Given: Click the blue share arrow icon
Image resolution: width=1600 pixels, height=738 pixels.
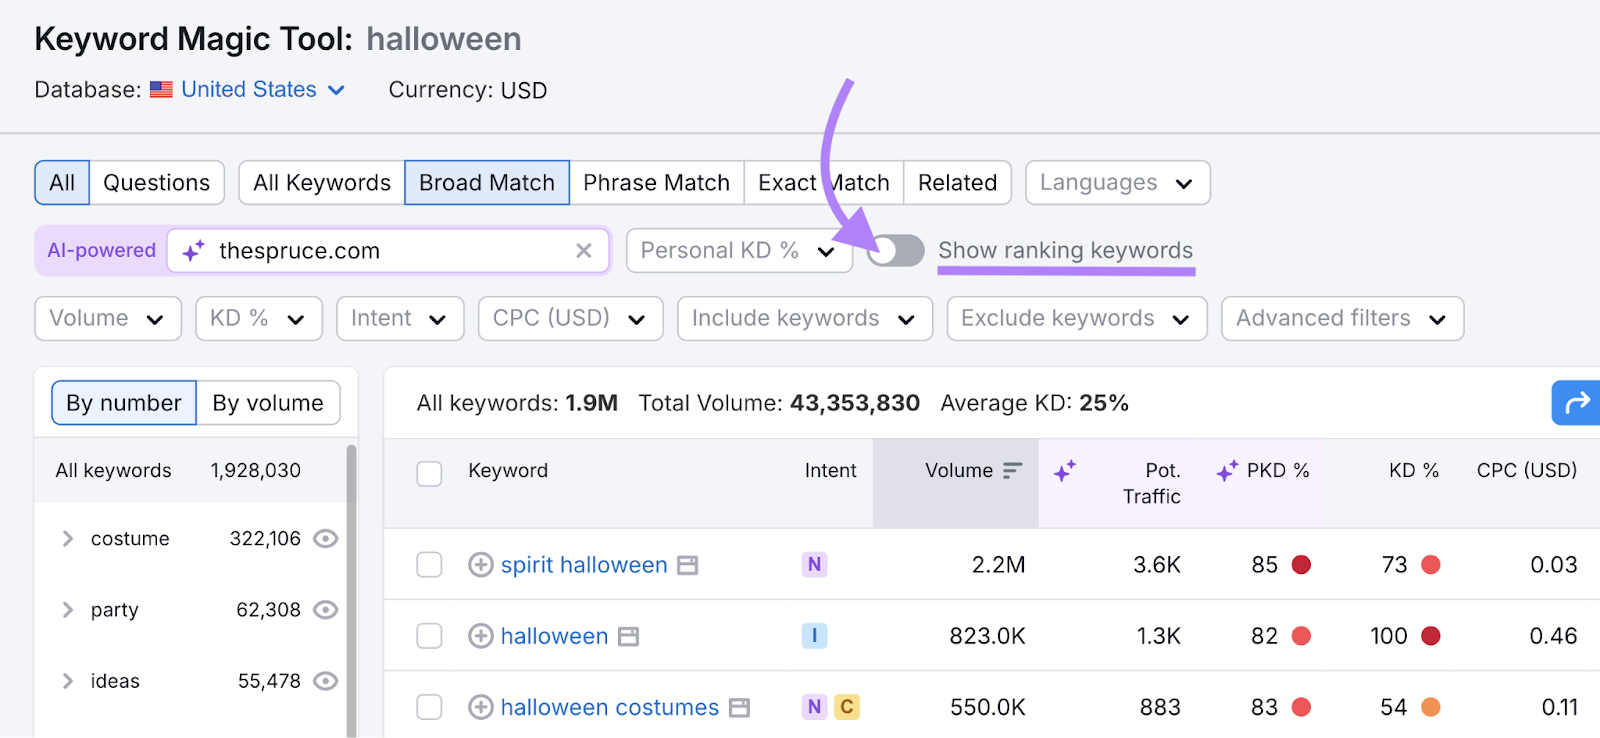Looking at the screenshot, I should 1577,403.
